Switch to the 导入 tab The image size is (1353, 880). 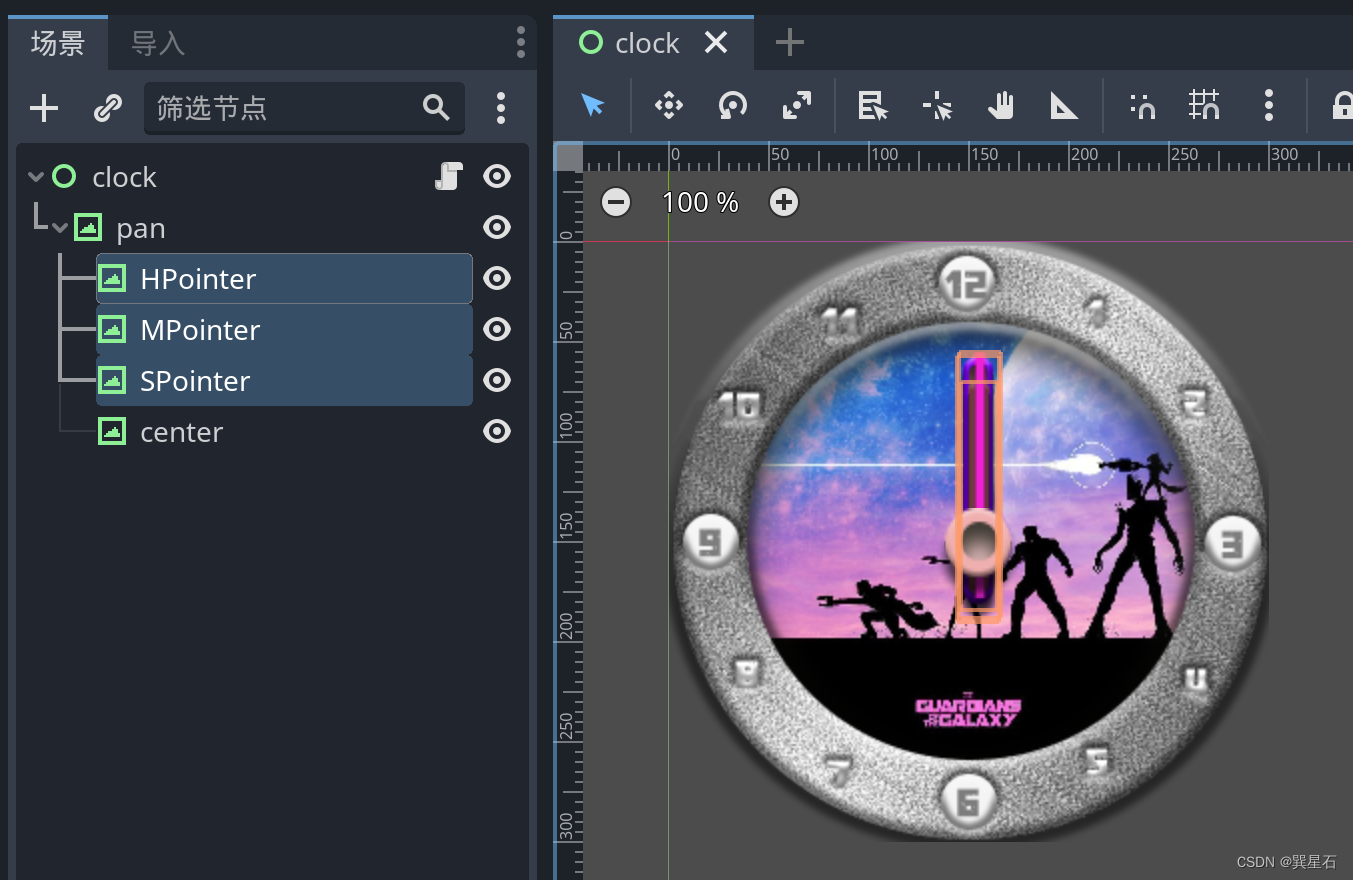[x=158, y=43]
